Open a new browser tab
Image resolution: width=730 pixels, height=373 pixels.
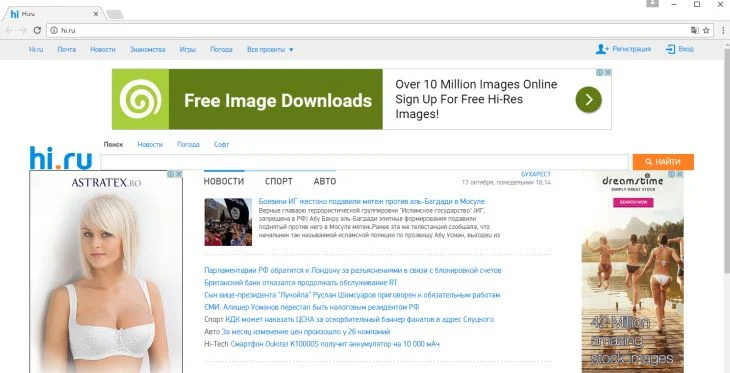click(115, 14)
